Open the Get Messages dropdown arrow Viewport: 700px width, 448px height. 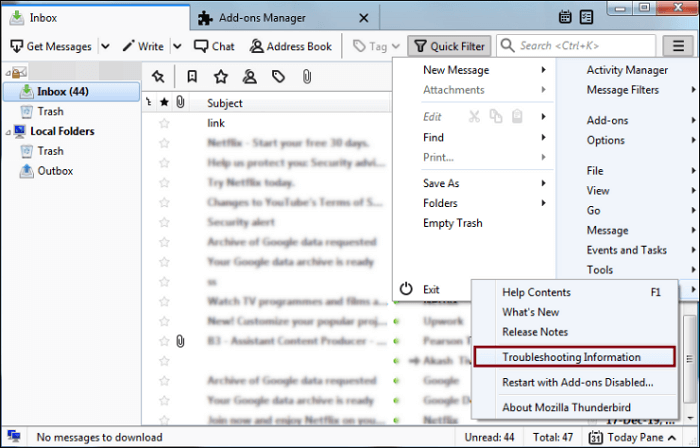pos(105,46)
